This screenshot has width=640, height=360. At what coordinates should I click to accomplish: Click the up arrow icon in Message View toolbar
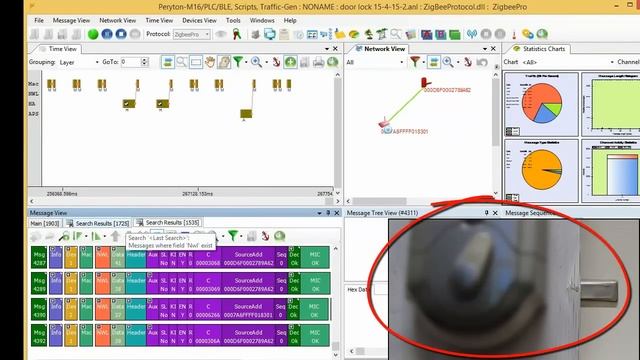[115, 236]
